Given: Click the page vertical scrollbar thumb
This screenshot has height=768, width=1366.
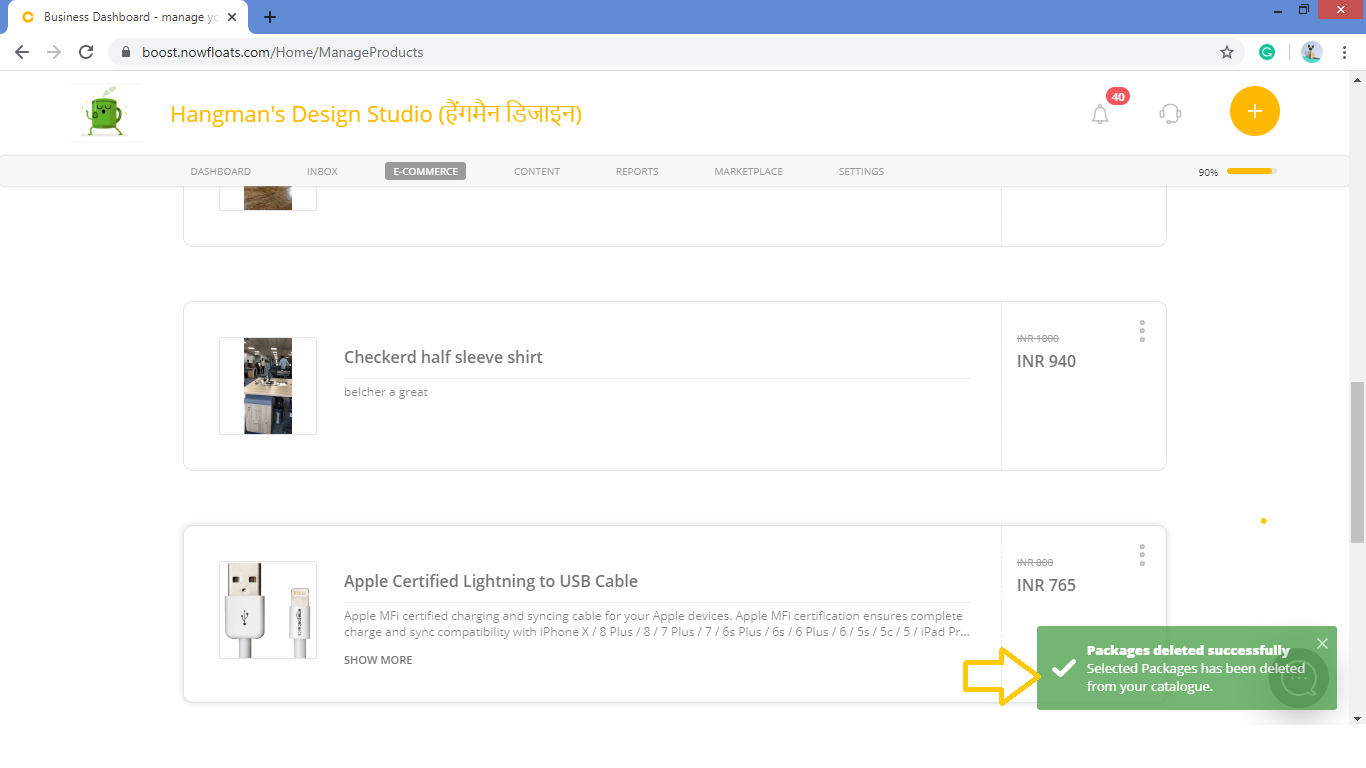Looking at the screenshot, I should click(1357, 462).
